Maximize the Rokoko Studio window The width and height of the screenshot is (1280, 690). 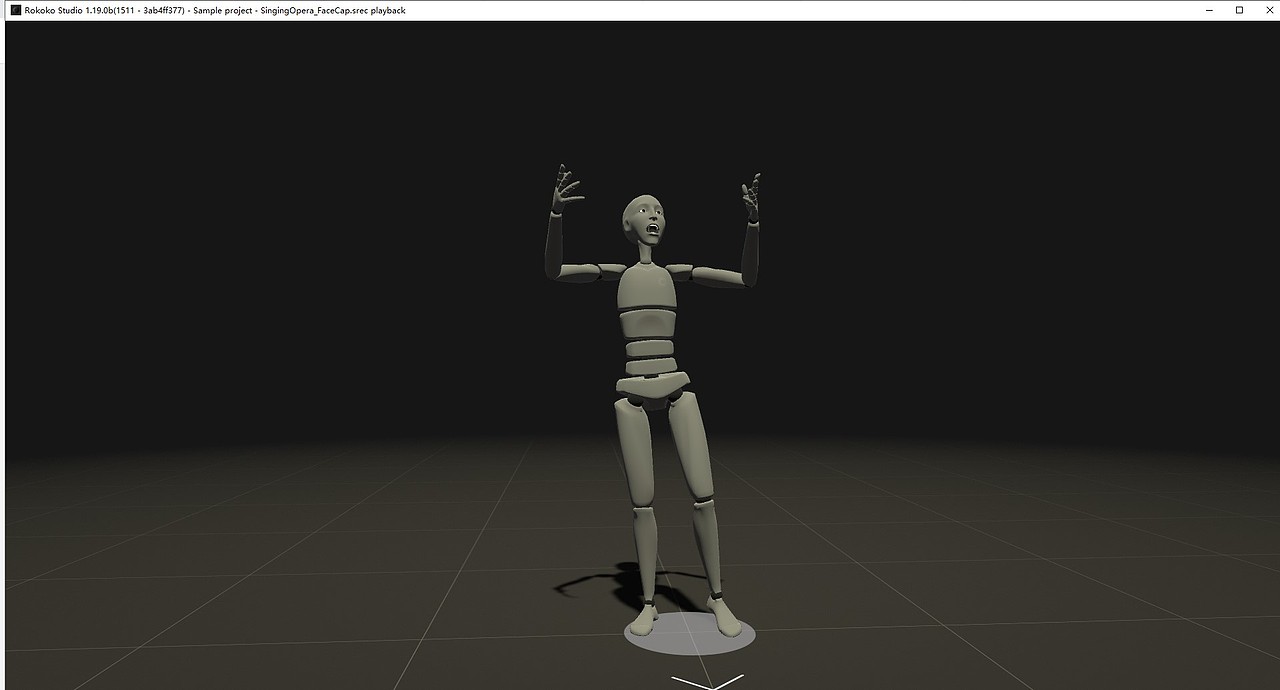point(1239,10)
